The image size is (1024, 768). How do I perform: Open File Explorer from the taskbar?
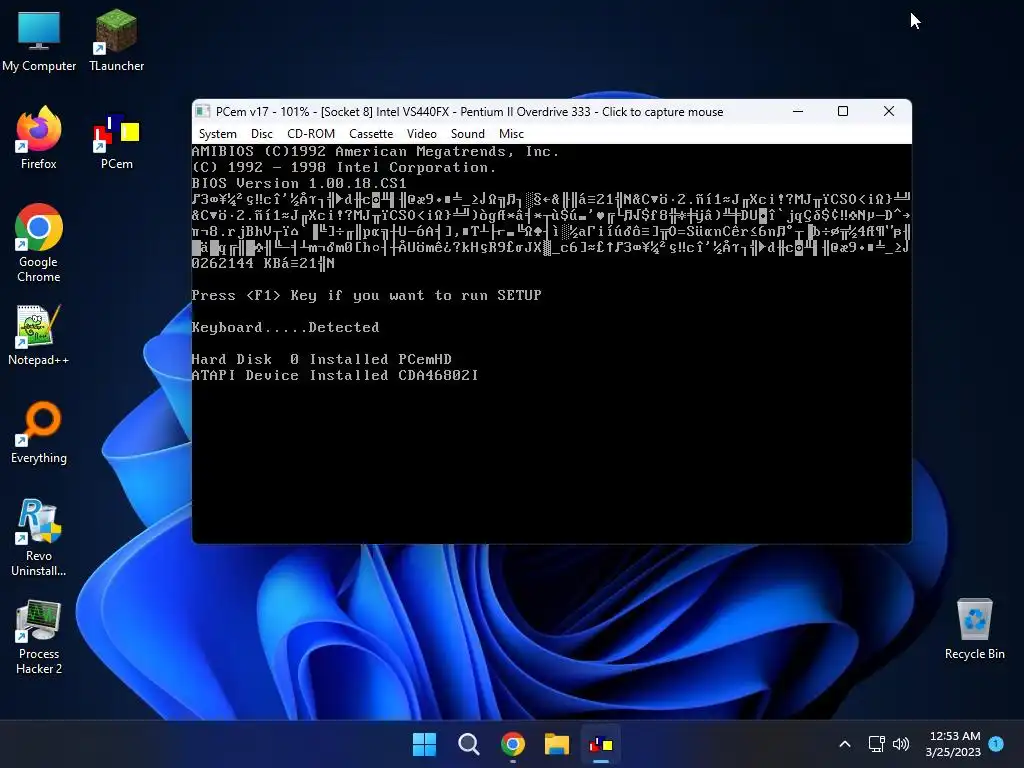coord(556,744)
